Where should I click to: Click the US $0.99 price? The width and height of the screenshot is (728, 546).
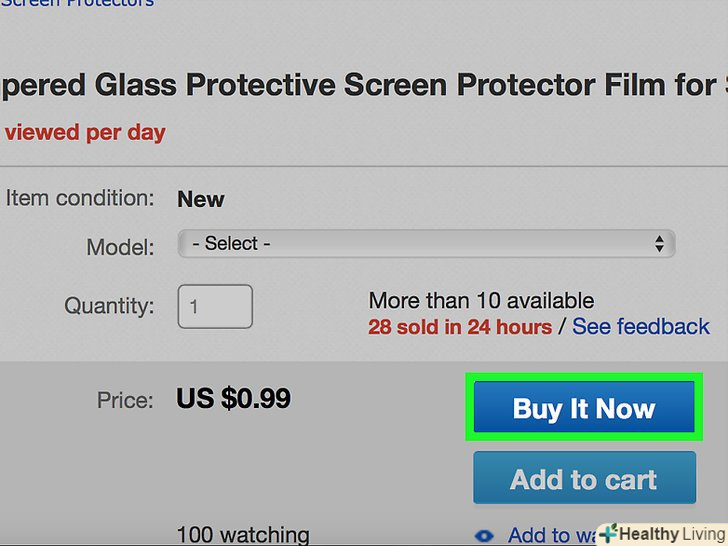click(233, 399)
